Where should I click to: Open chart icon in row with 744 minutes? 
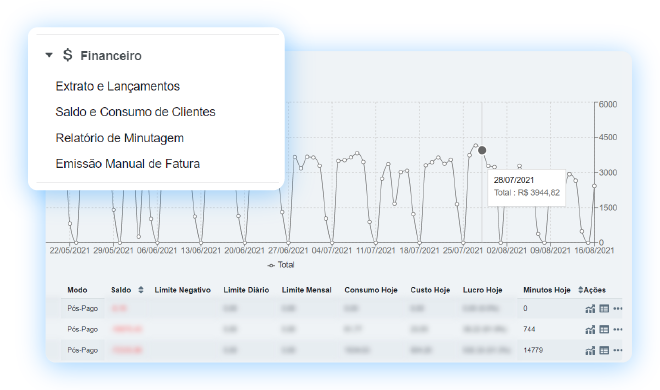[x=590, y=329]
